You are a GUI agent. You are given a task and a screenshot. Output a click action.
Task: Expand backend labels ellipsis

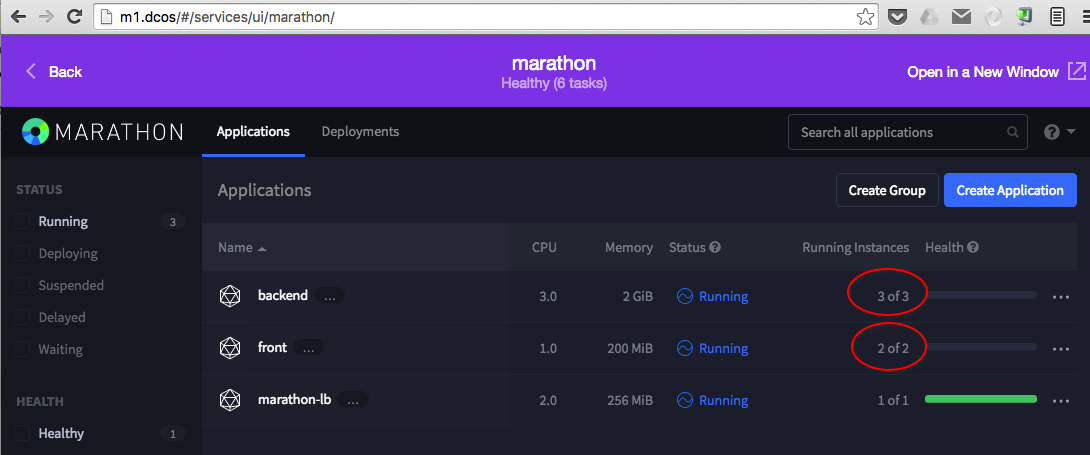coord(330,296)
